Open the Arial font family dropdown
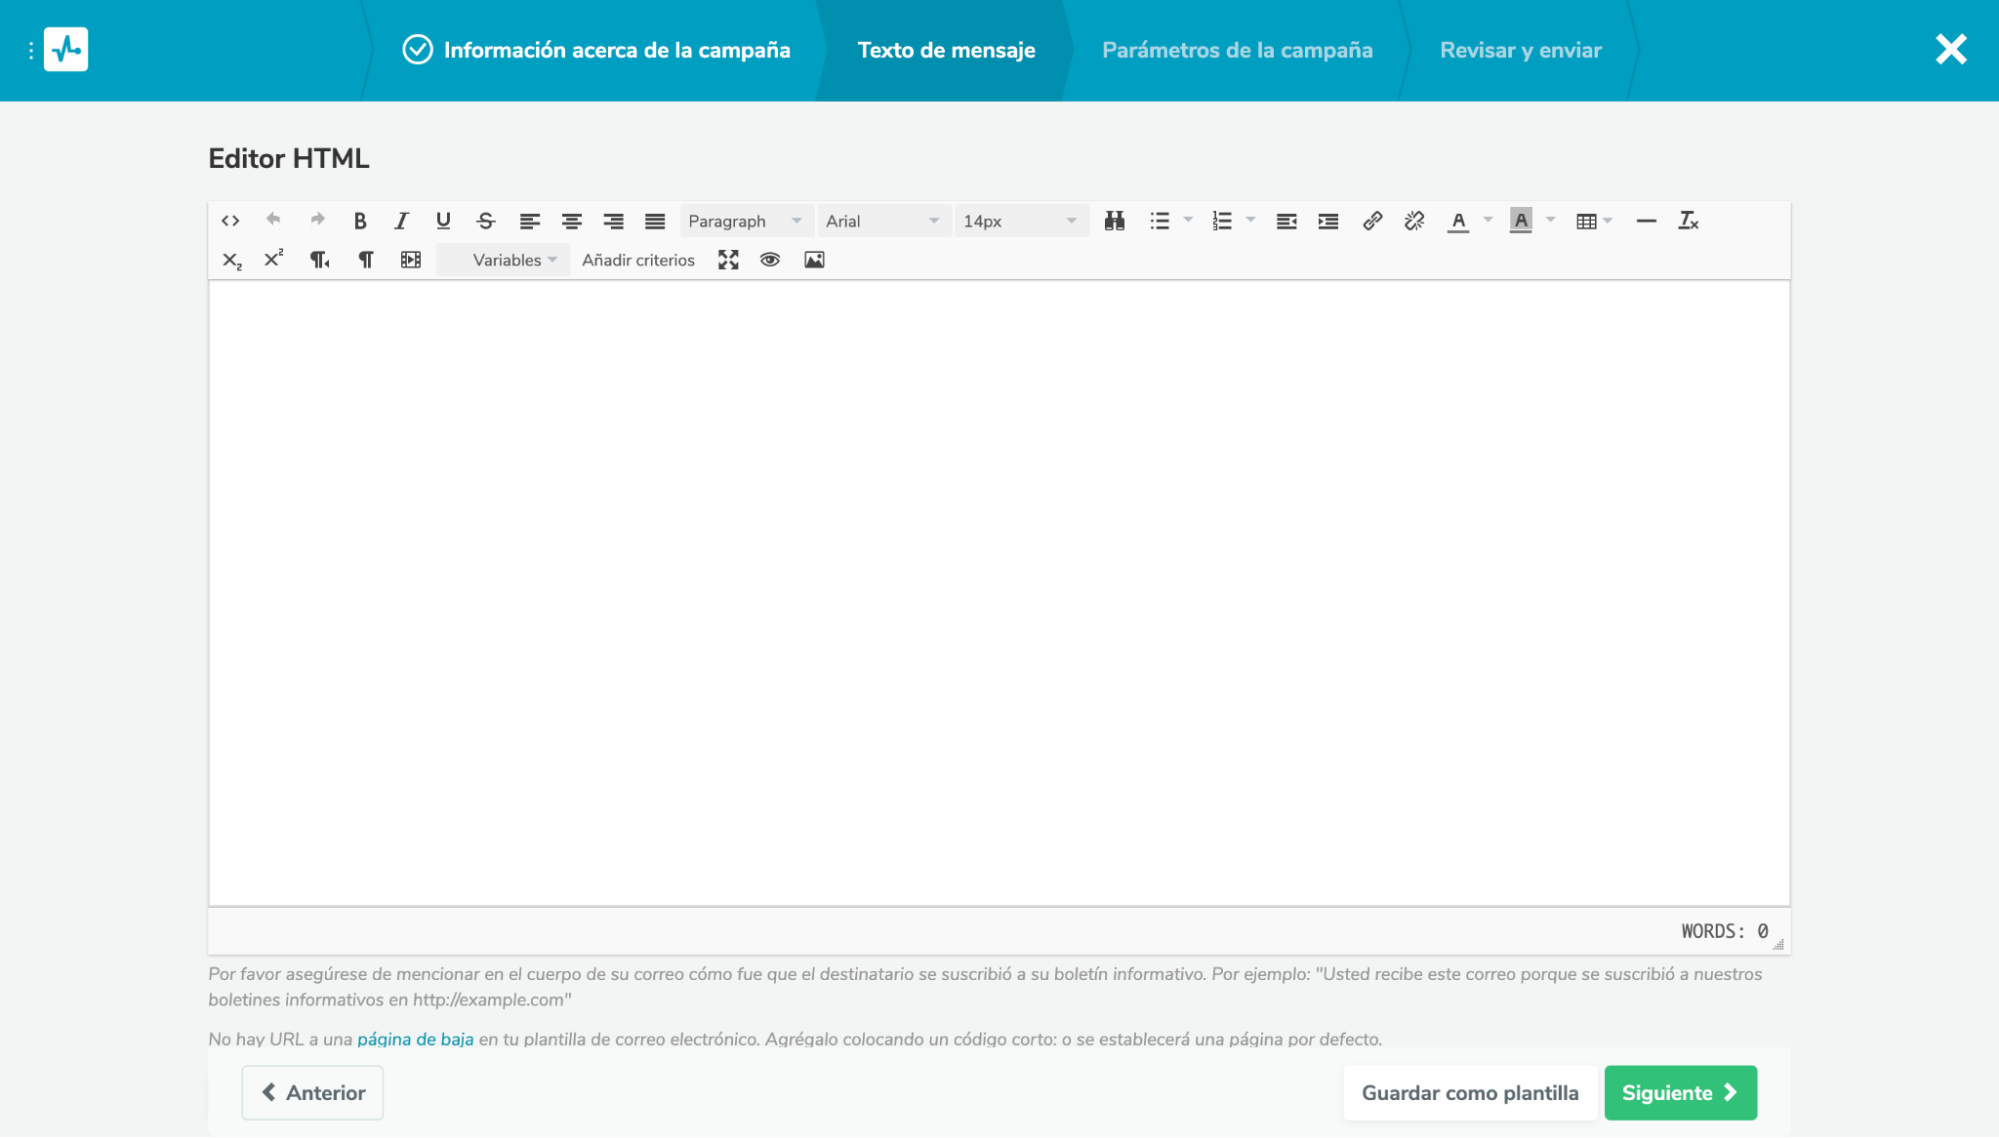 [881, 221]
